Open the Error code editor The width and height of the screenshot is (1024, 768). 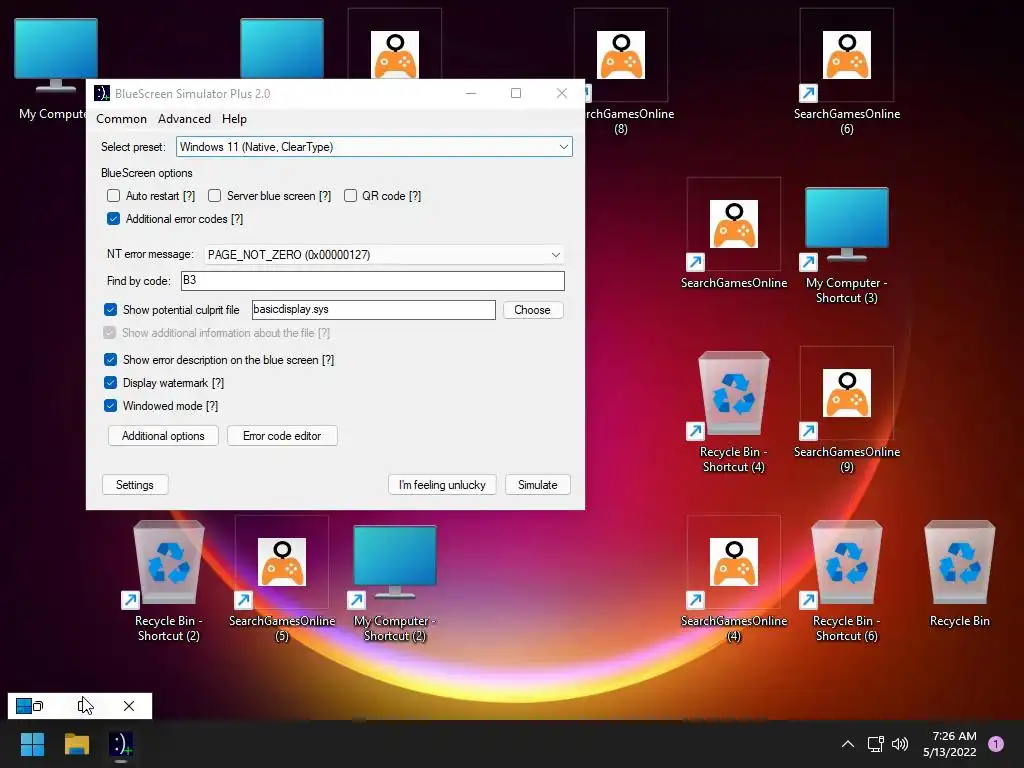pos(282,436)
